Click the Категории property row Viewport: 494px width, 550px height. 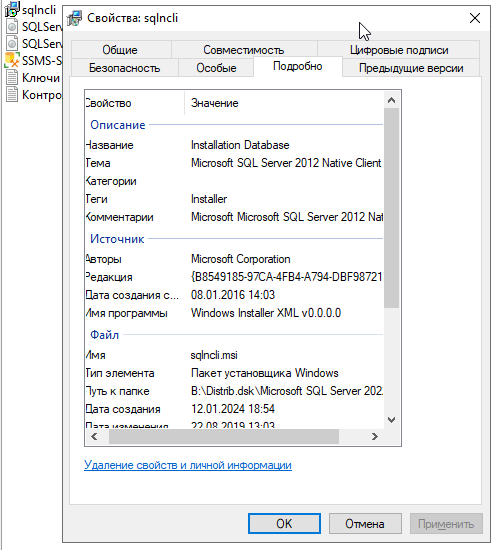(x=234, y=181)
